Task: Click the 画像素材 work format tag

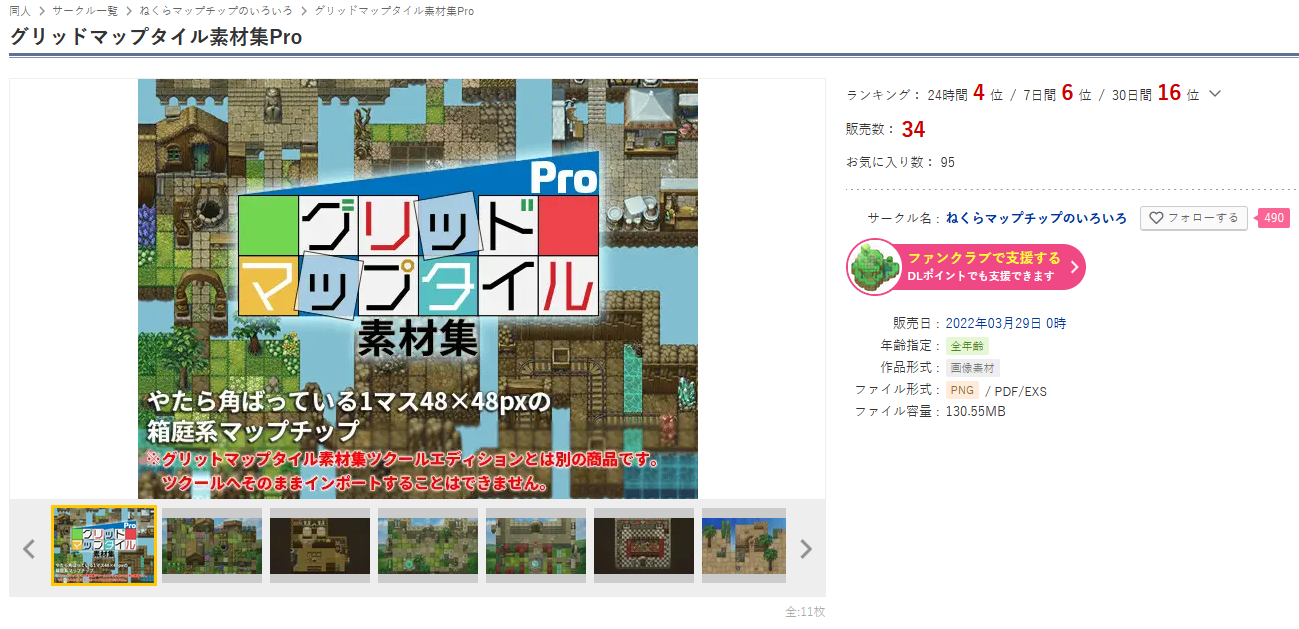Action: (x=973, y=367)
